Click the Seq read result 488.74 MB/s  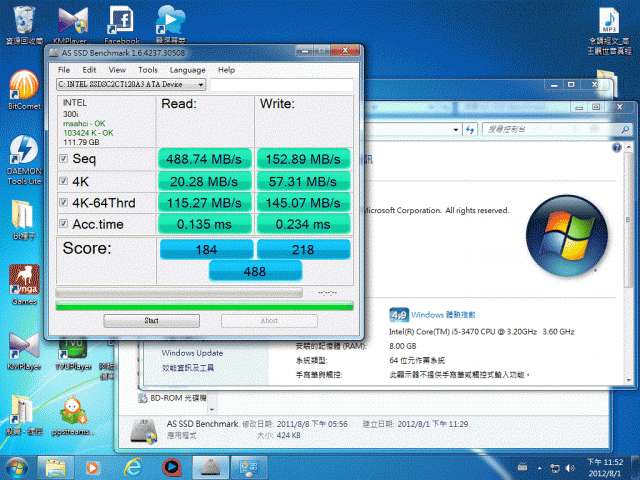204,159
